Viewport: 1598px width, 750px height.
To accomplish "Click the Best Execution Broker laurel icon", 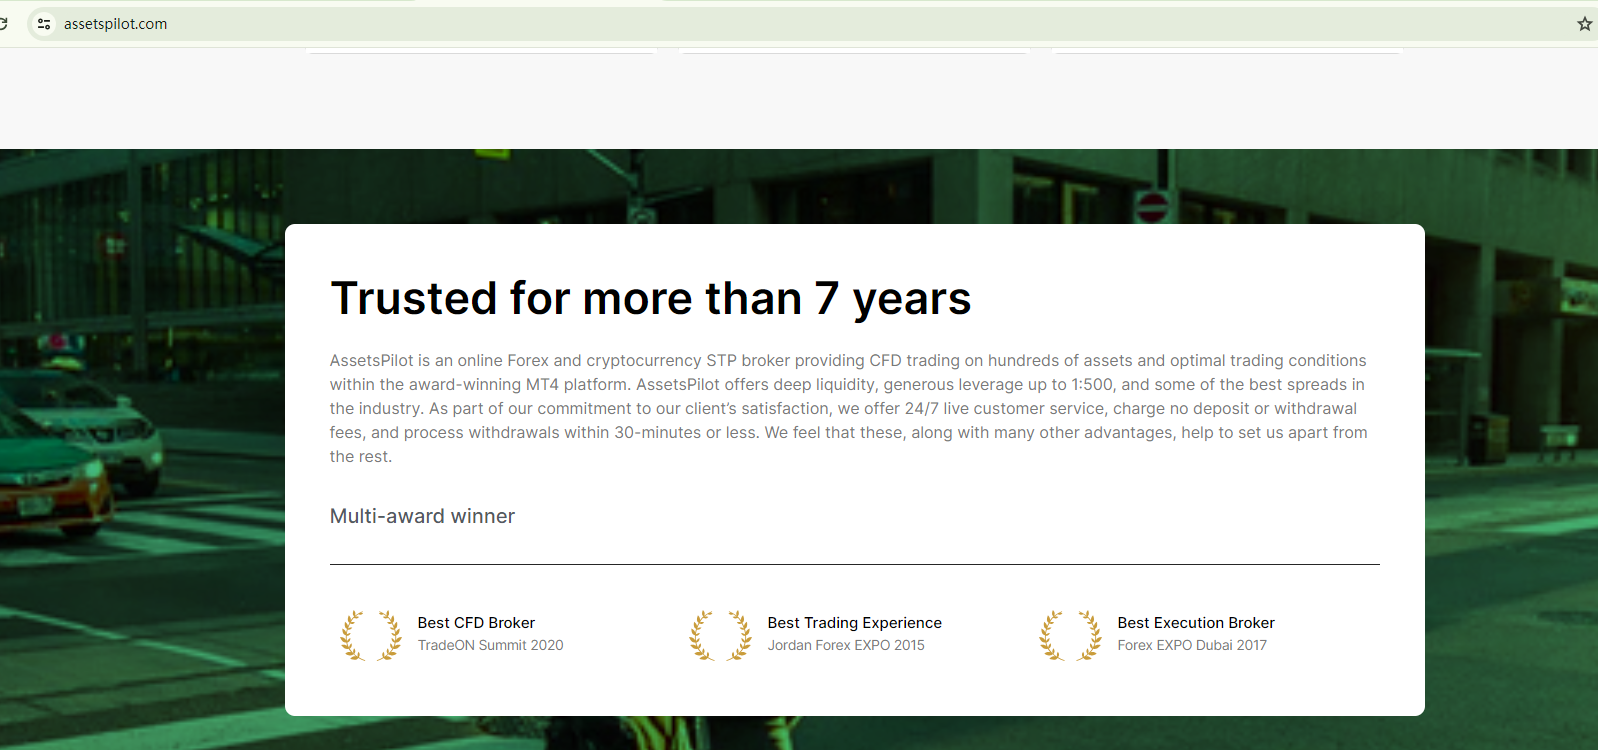I will click(x=1071, y=636).
